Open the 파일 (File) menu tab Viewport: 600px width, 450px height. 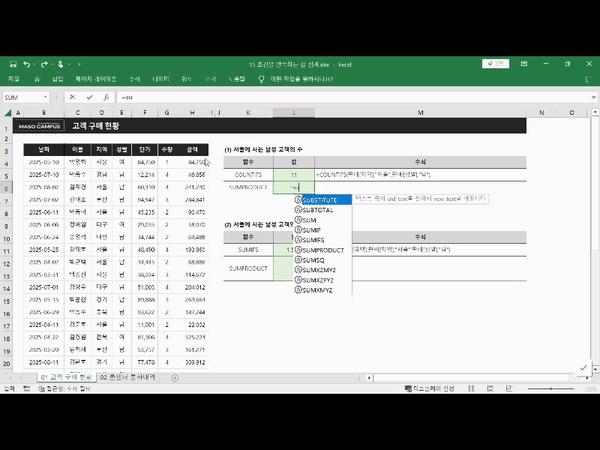point(14,79)
